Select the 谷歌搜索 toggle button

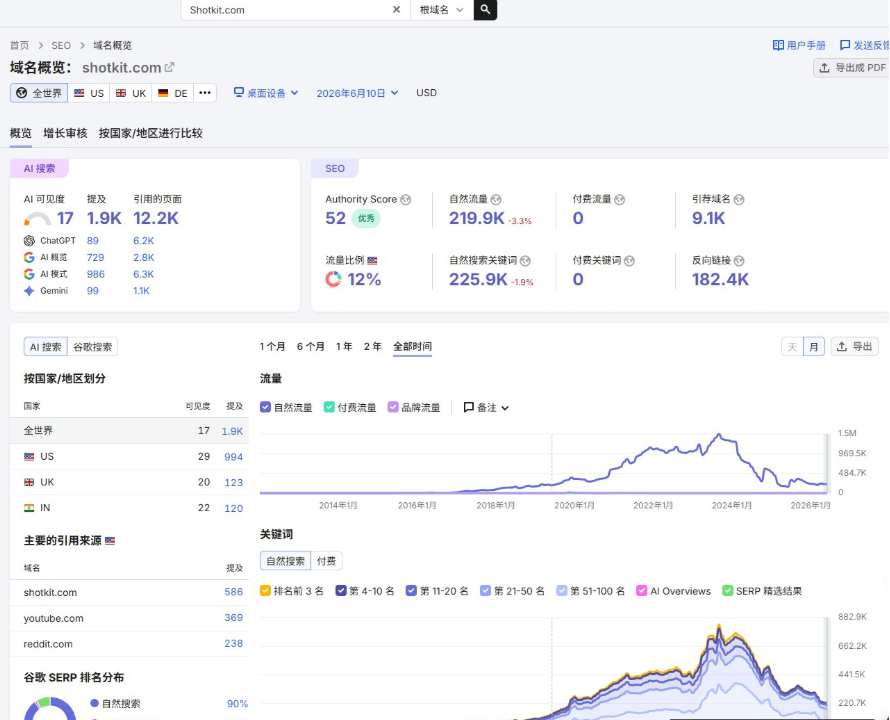[x=93, y=347]
